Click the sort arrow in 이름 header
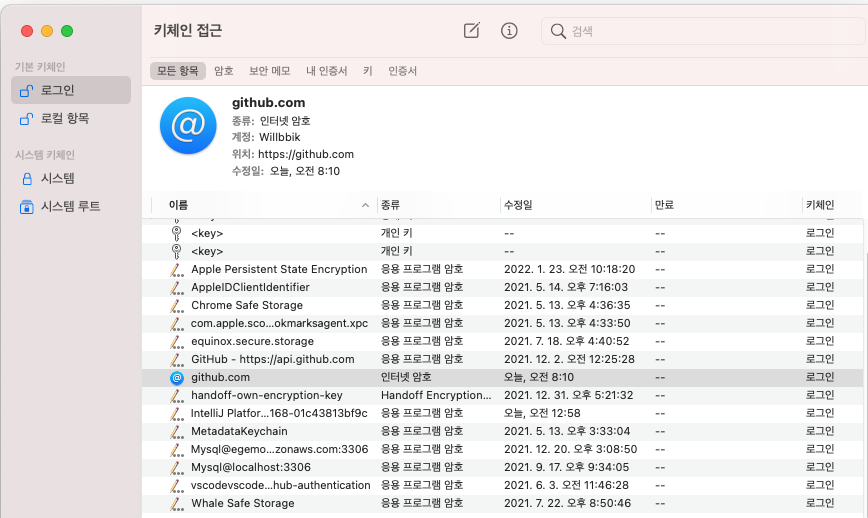Viewport: 868px width, 518px height. (x=365, y=205)
